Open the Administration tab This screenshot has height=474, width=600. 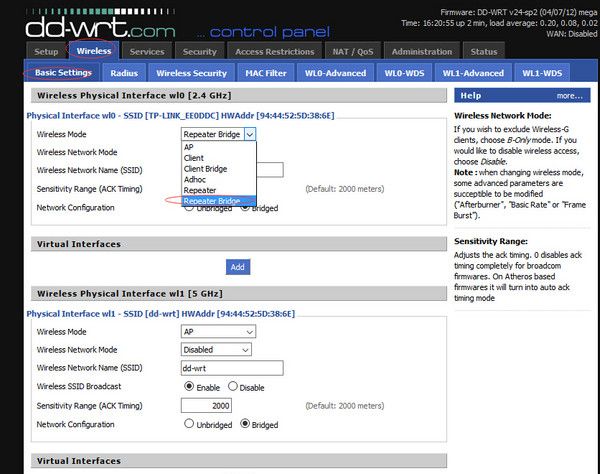[x=422, y=52]
